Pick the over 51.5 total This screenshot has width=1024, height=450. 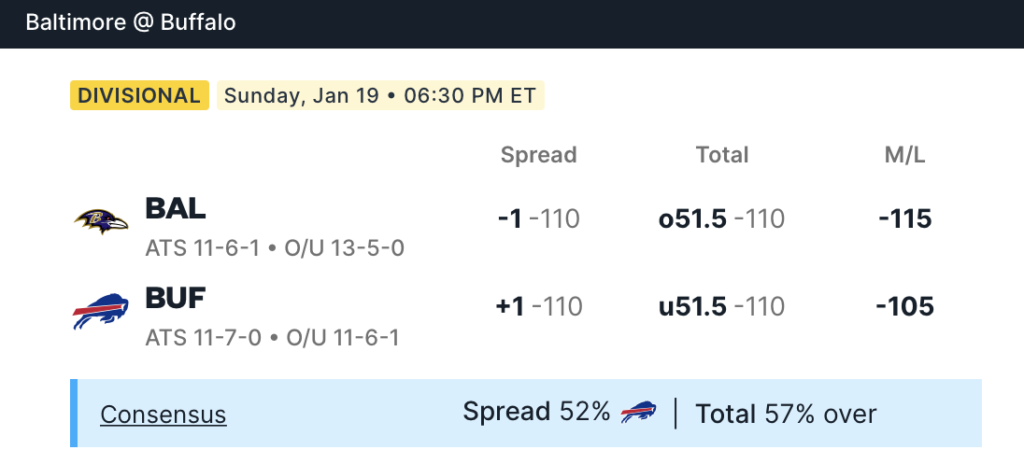[721, 218]
